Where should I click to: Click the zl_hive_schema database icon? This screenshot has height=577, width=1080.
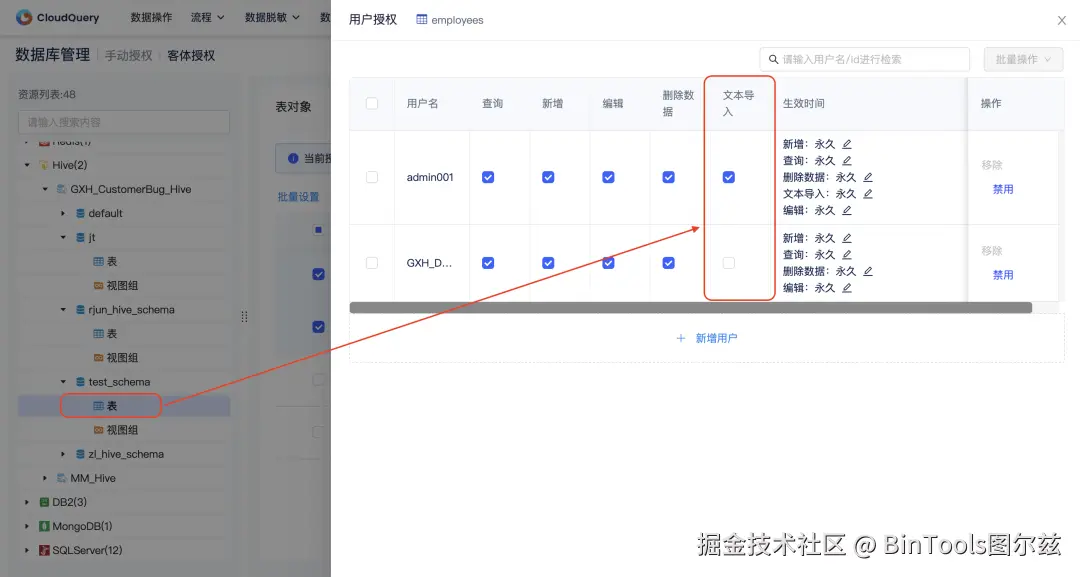(81, 454)
